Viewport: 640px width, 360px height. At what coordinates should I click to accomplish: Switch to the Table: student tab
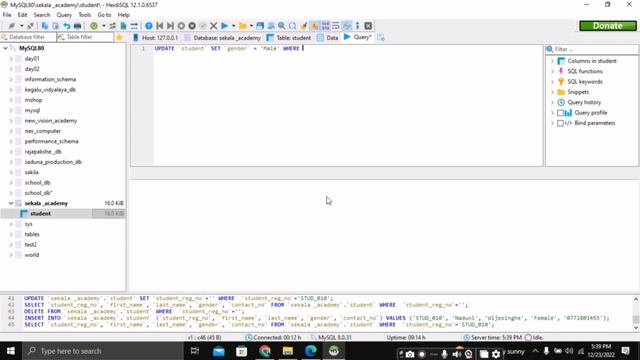[289, 38]
